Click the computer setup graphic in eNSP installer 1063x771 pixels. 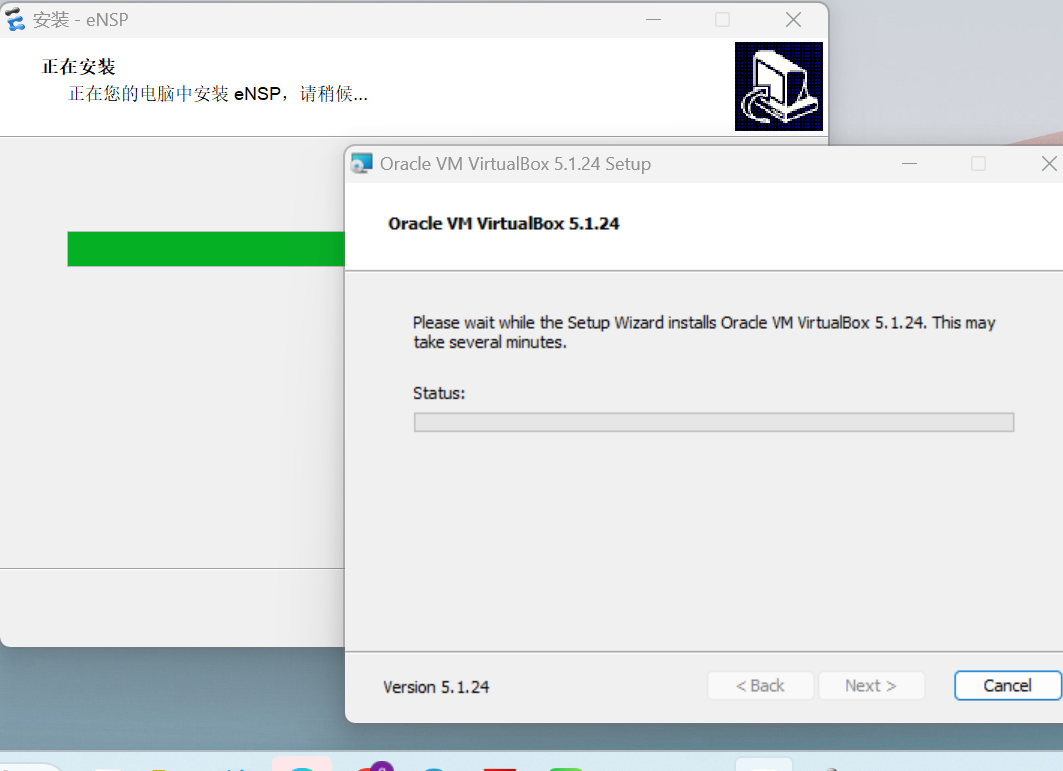pos(778,86)
